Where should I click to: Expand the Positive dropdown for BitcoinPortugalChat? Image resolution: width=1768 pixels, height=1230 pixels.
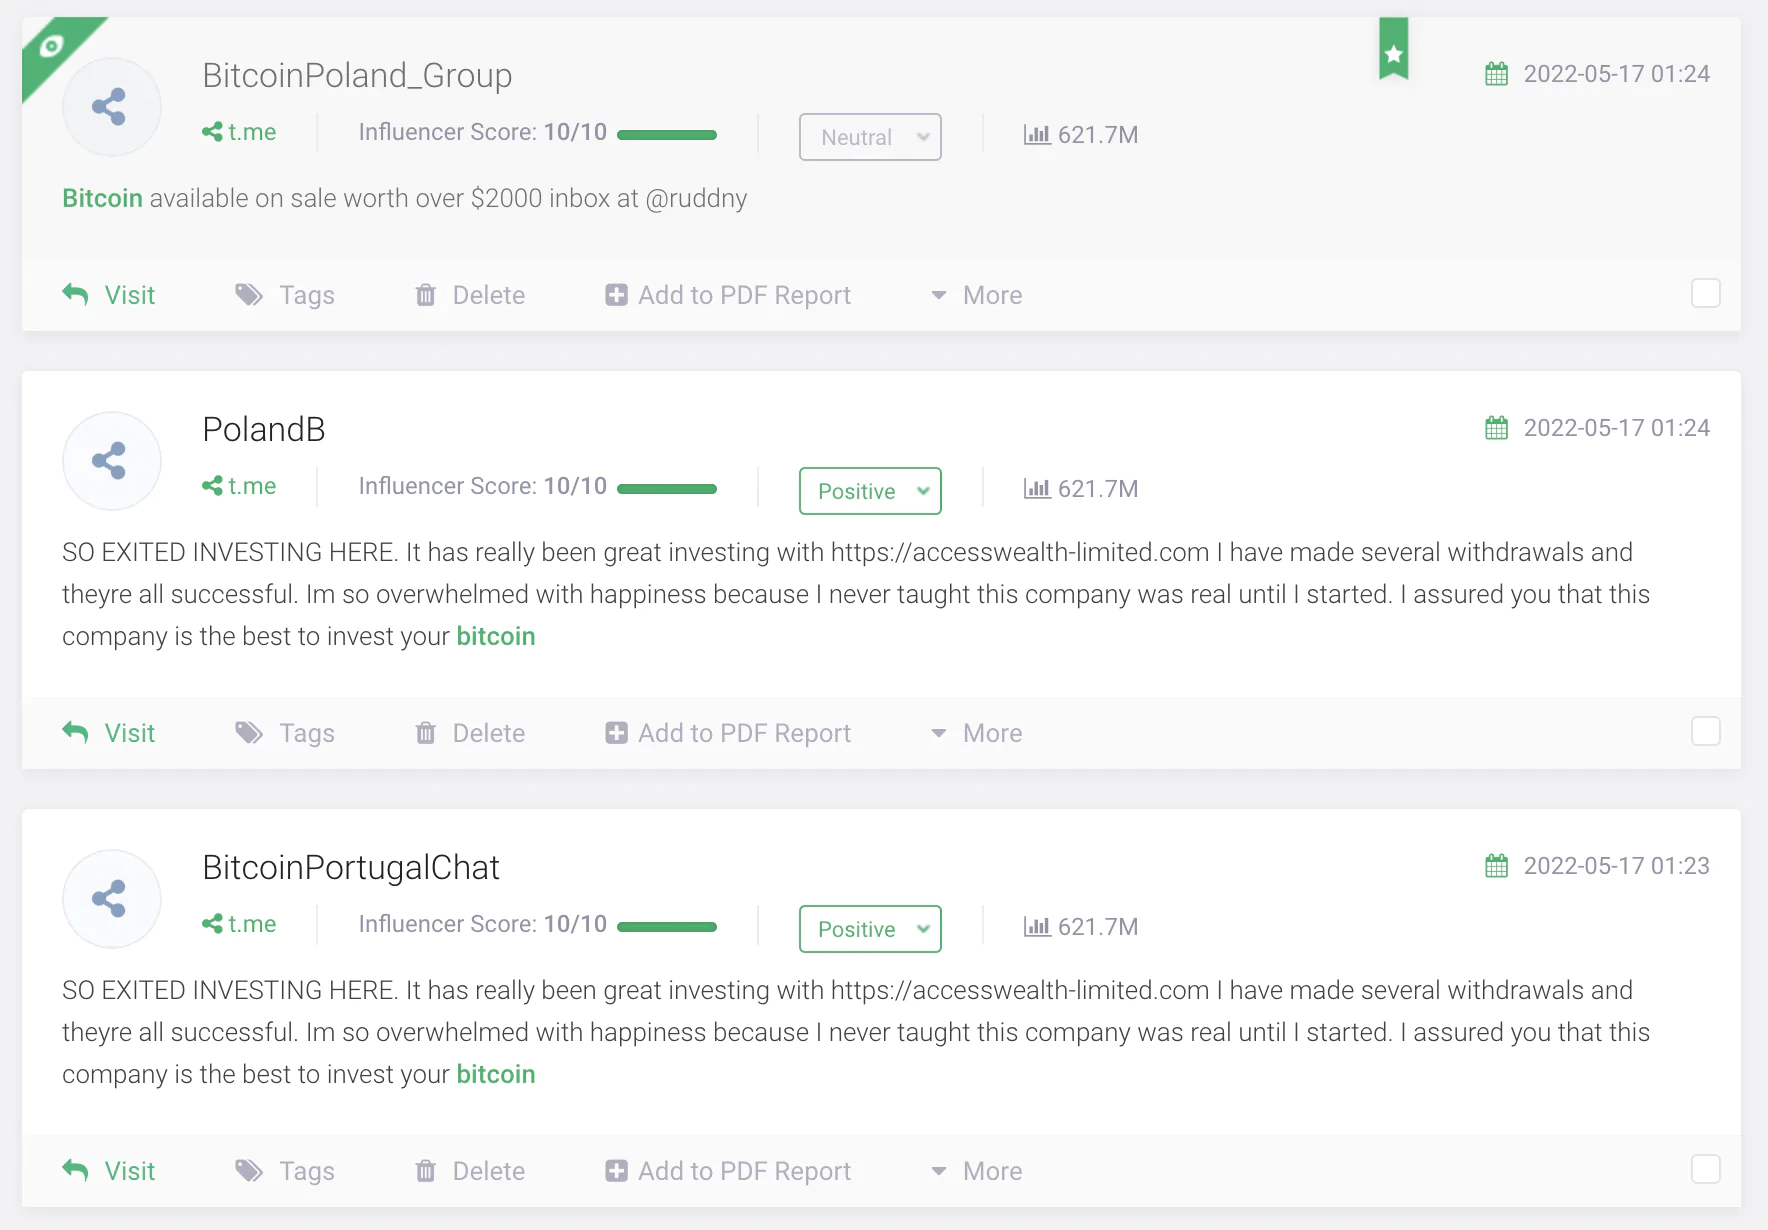tap(869, 929)
